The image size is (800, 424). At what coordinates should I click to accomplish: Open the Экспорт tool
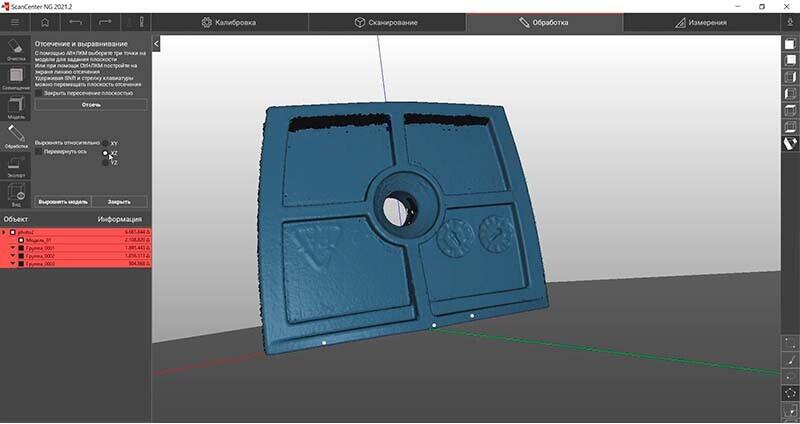click(x=16, y=165)
